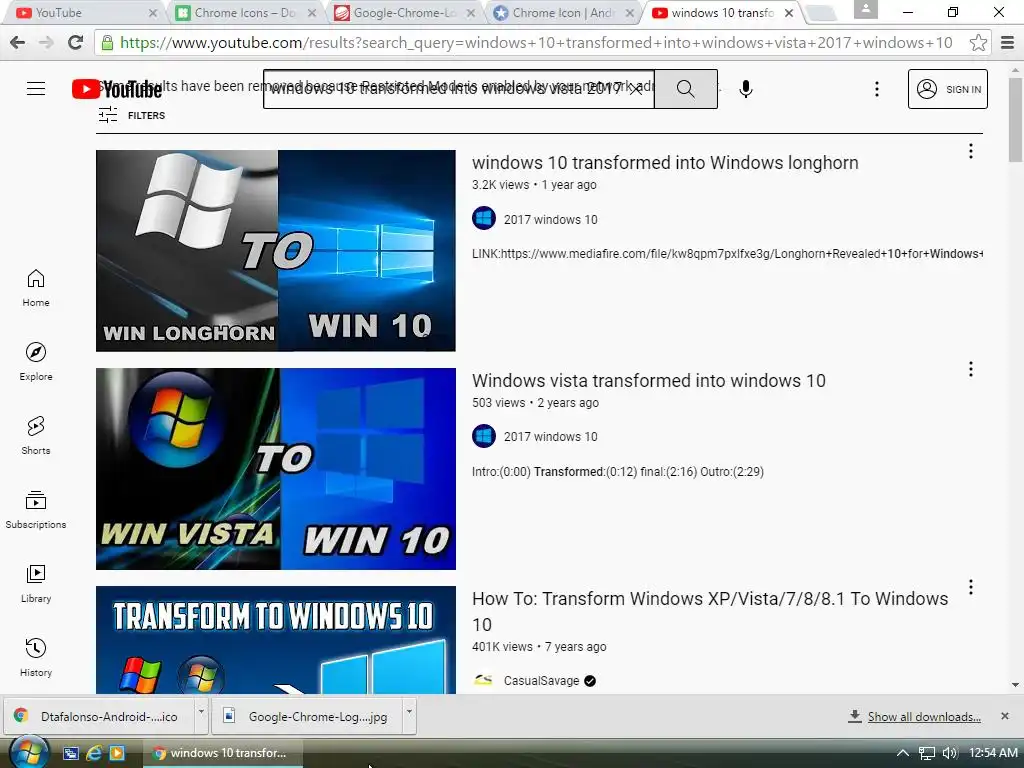Open 'windows 10 transformed into Windows longhorn' title

coord(665,163)
